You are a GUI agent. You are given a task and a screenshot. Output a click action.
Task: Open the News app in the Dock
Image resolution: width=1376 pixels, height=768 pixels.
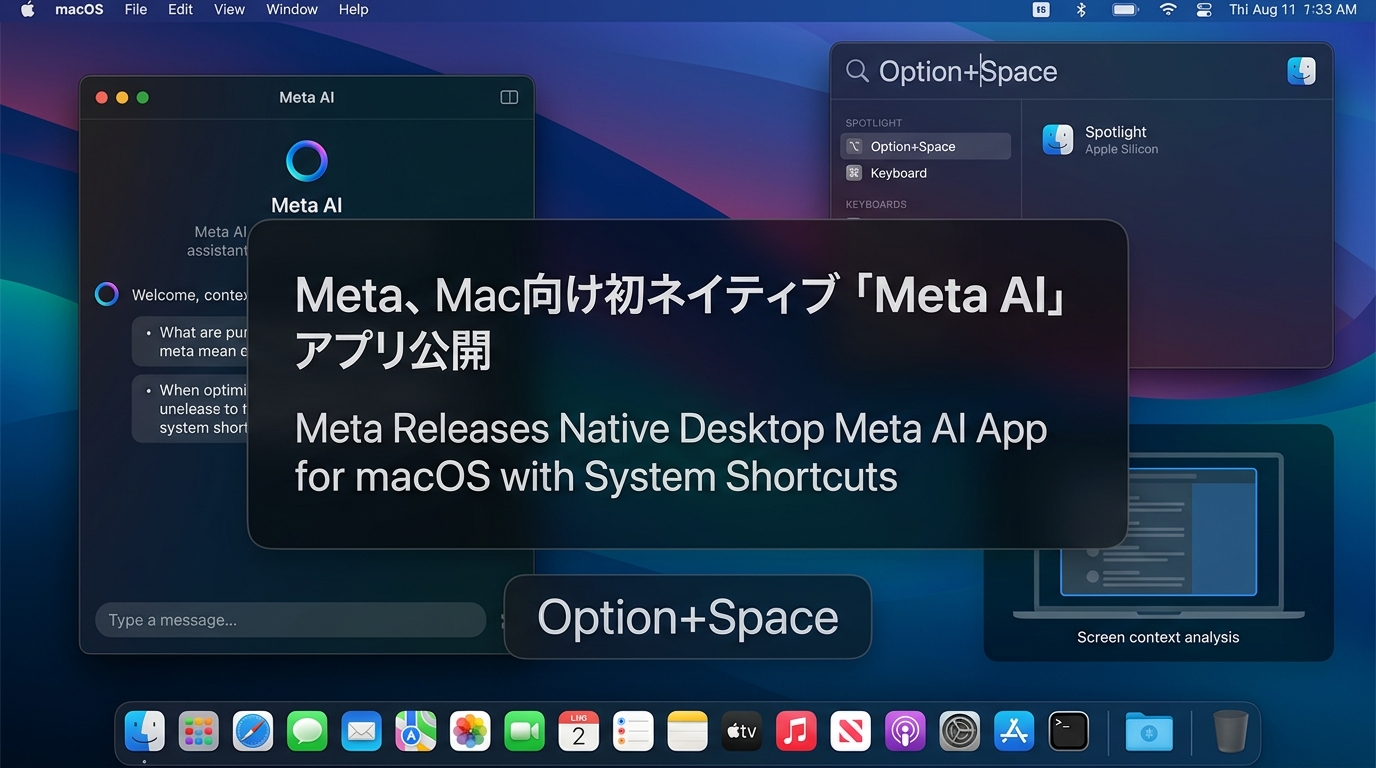point(850,731)
